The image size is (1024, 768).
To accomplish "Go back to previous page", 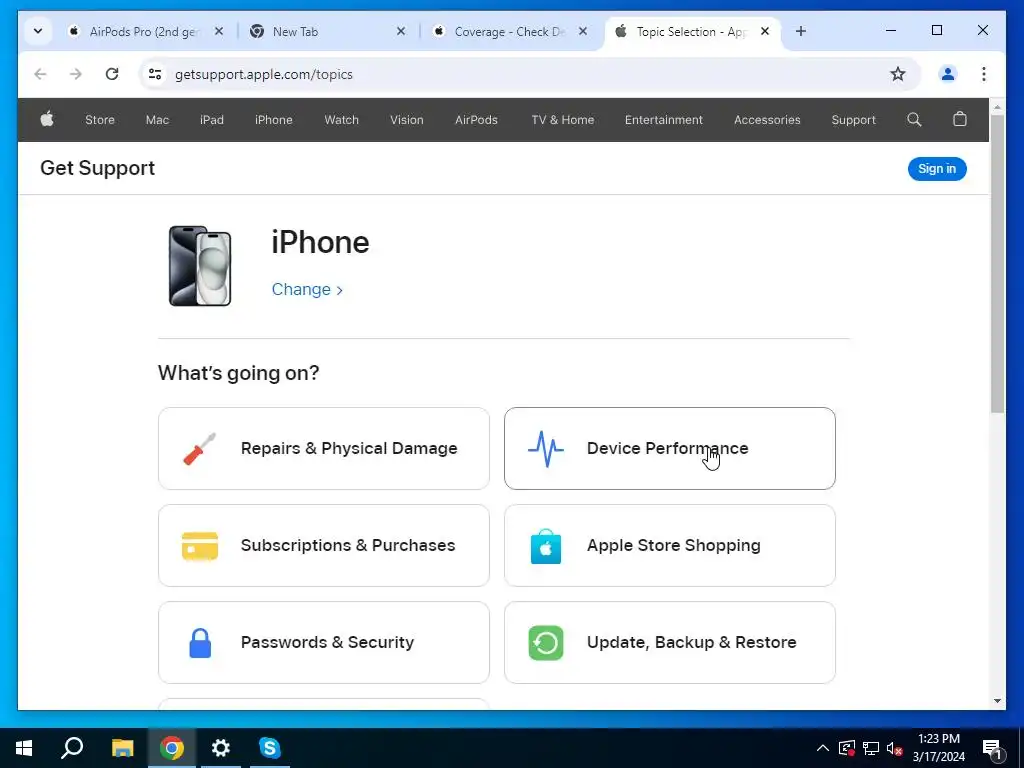I will pyautogui.click(x=40, y=74).
